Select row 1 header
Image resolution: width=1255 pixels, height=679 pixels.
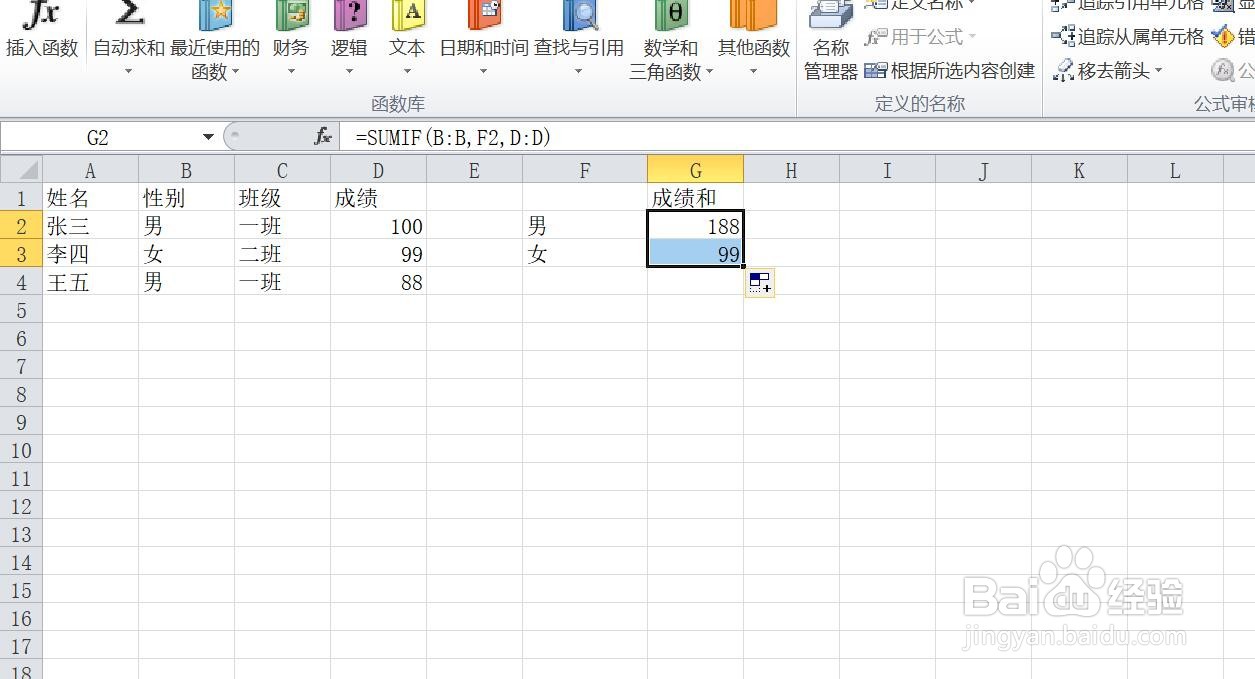(x=21, y=198)
